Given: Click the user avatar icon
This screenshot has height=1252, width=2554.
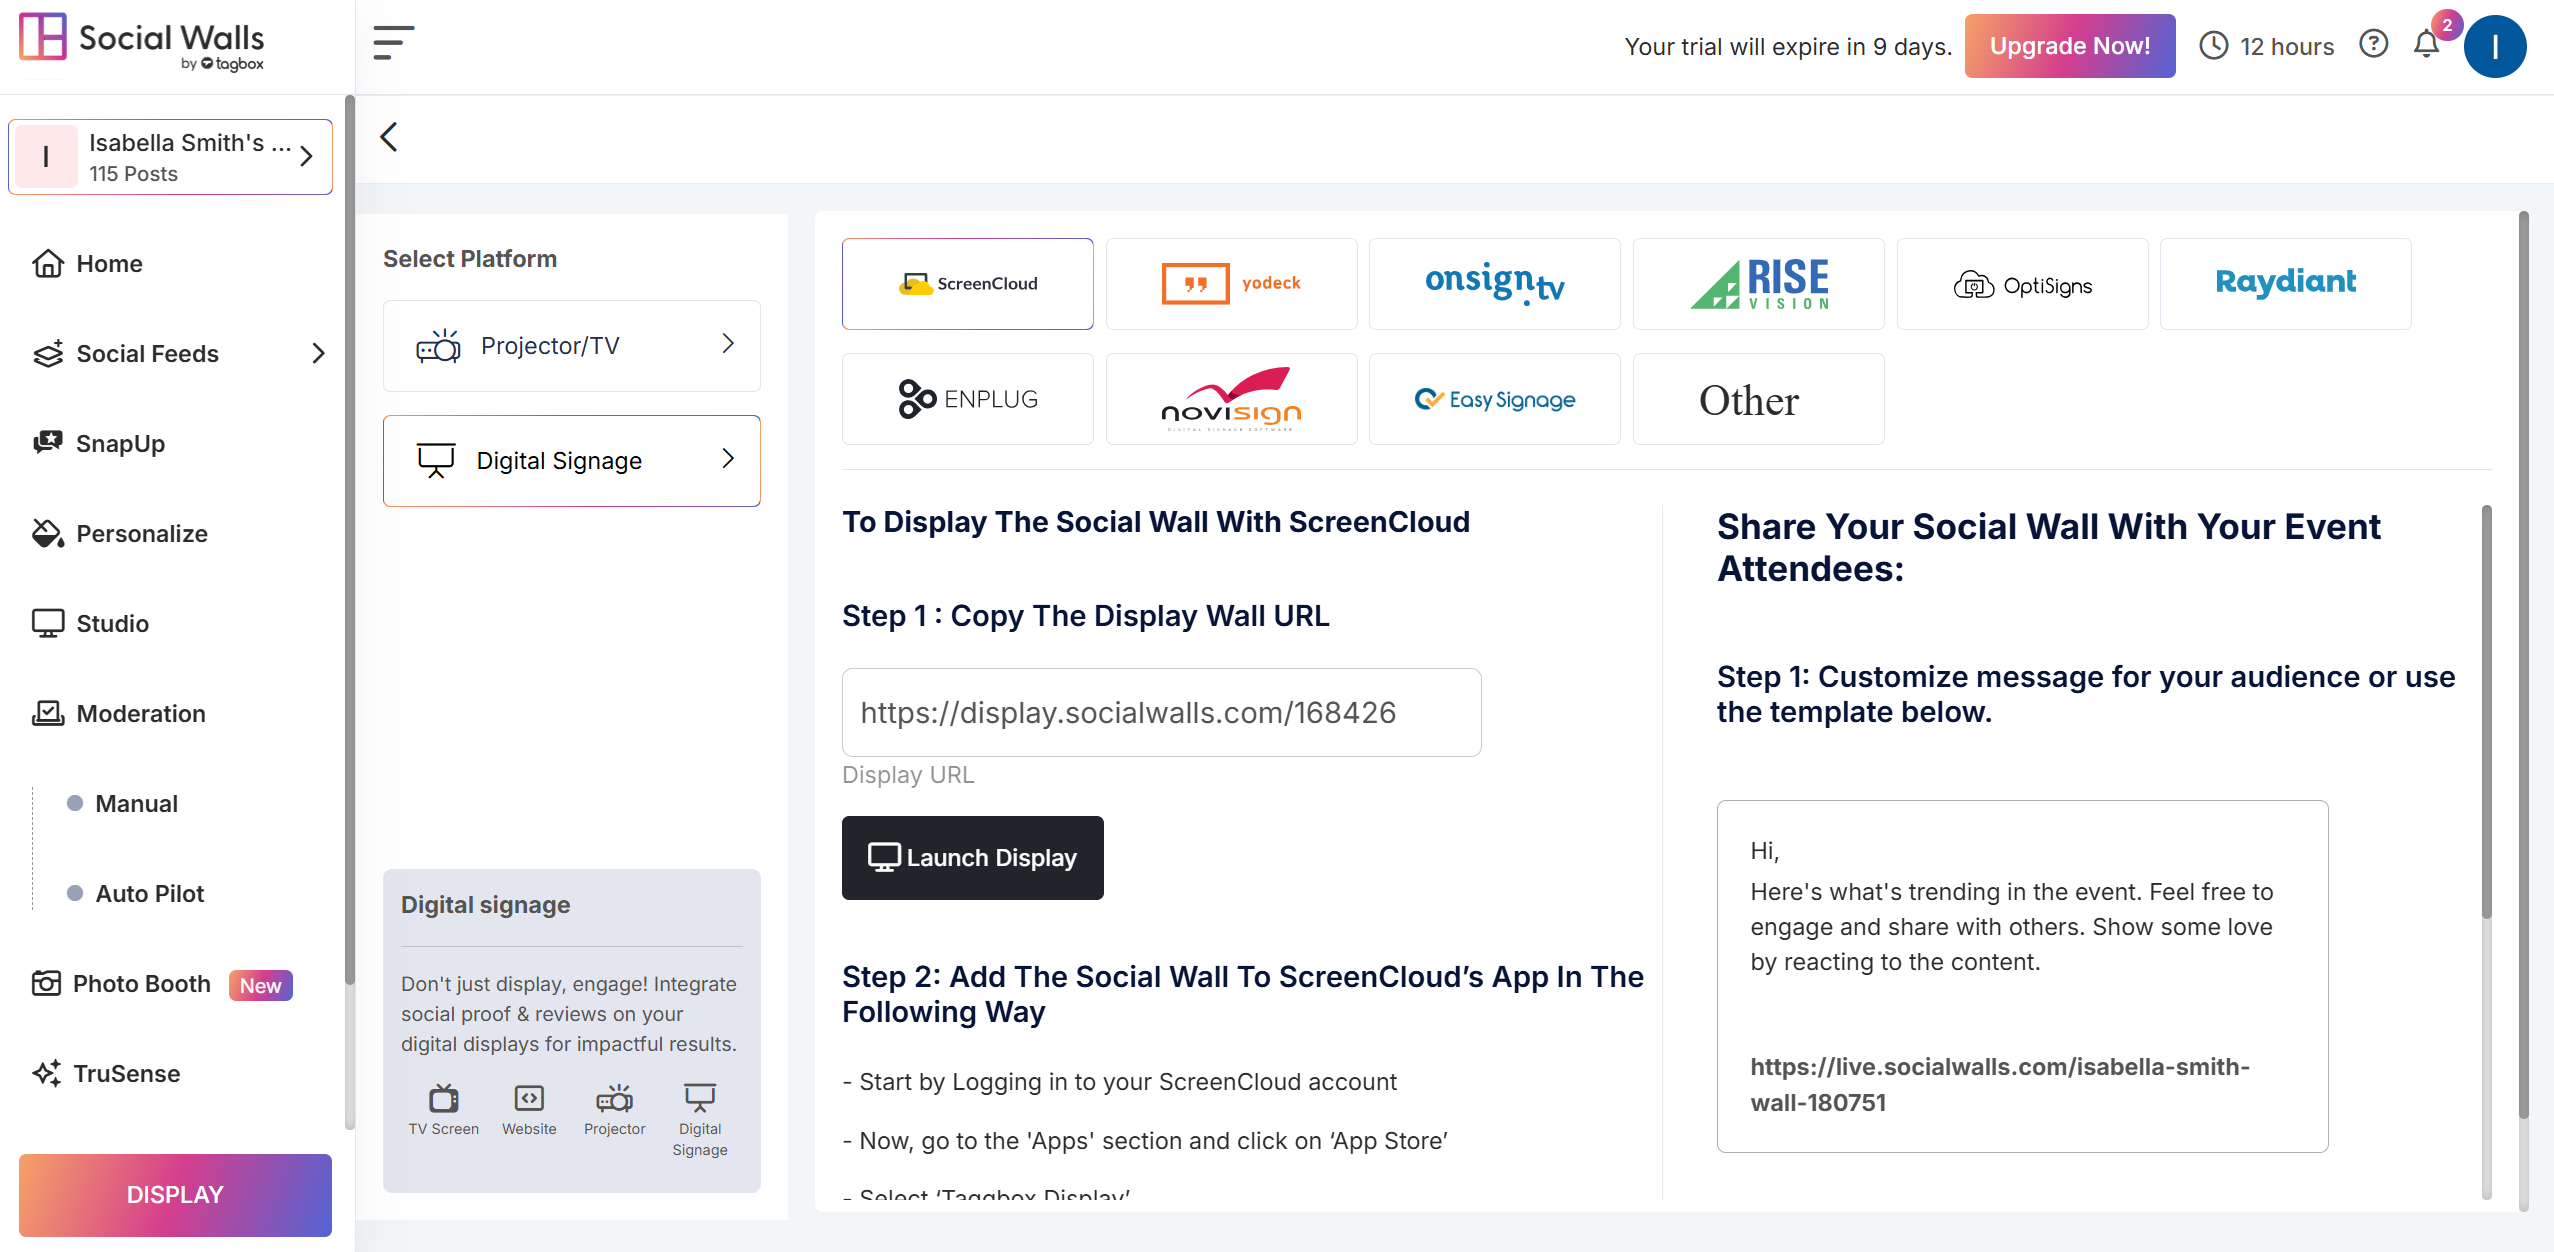Looking at the screenshot, I should pos(2494,46).
